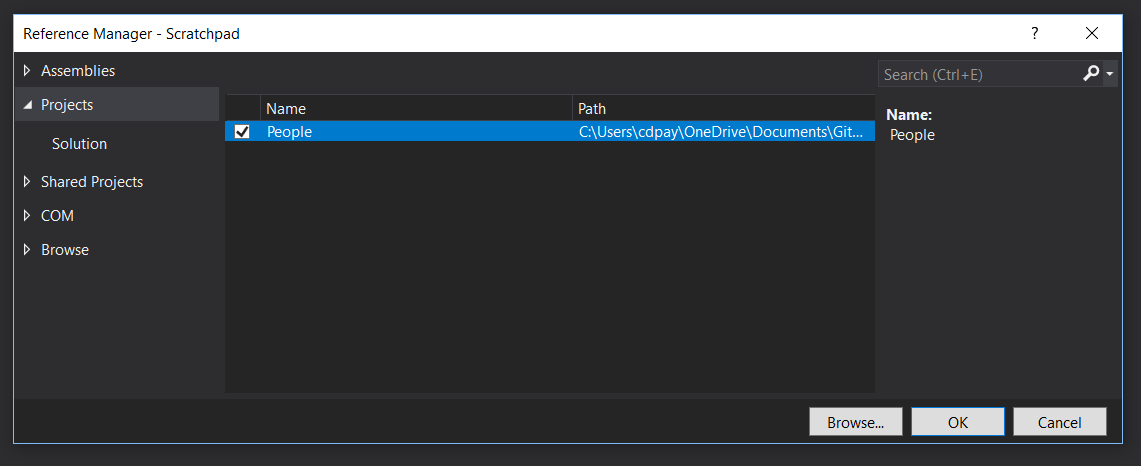Select the COM category
Image resolution: width=1141 pixels, height=466 pixels.
click(57, 216)
